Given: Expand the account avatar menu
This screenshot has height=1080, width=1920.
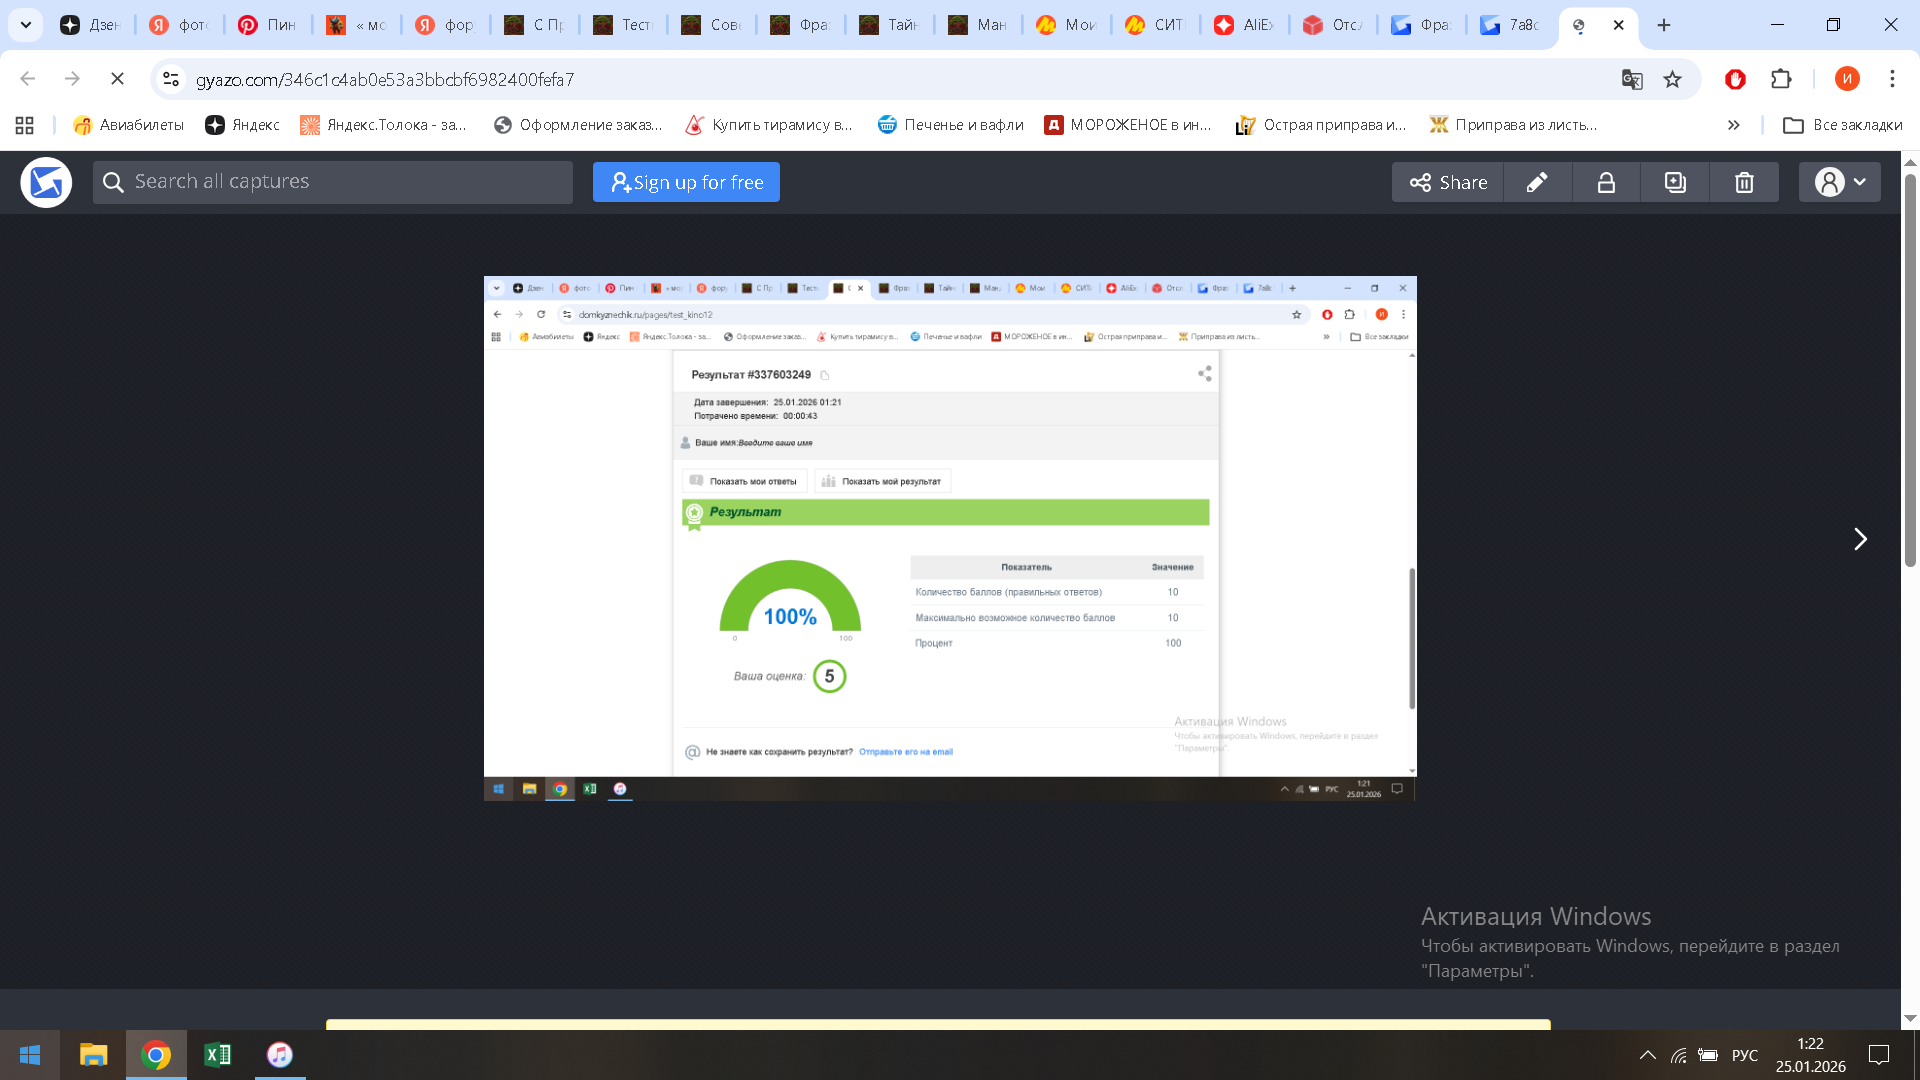Looking at the screenshot, I should pyautogui.click(x=1839, y=182).
